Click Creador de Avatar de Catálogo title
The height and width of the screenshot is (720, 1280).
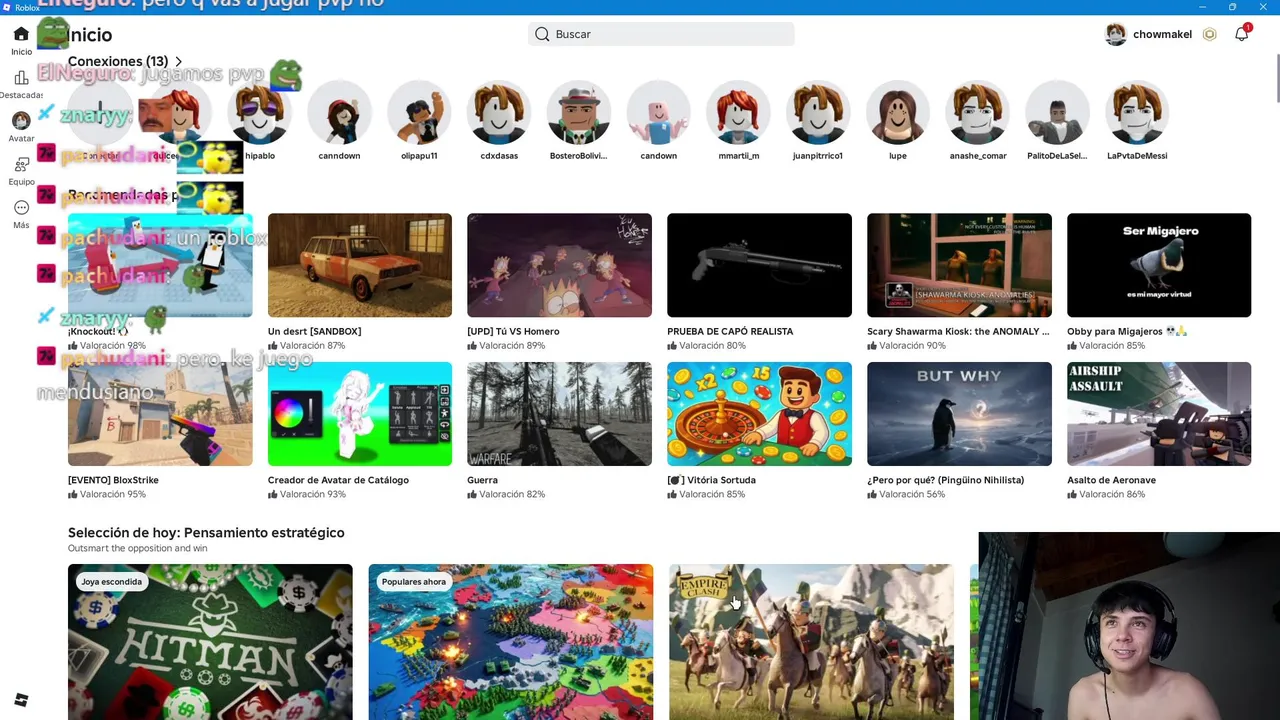click(x=338, y=480)
